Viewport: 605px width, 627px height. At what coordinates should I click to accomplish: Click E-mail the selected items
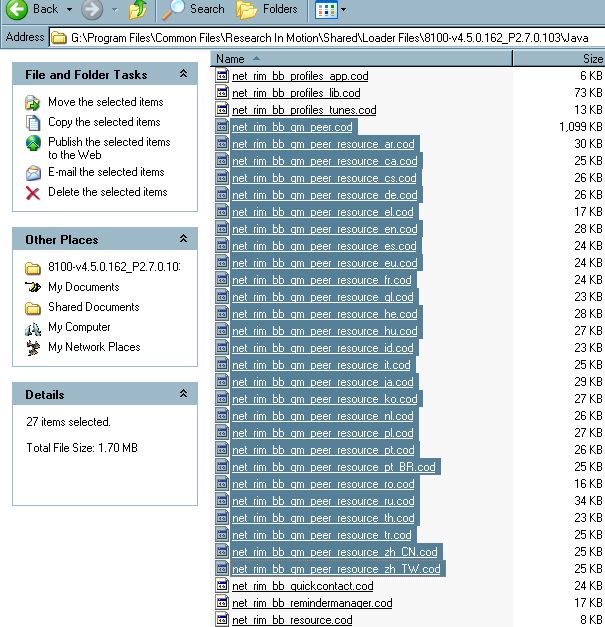pos(106,172)
